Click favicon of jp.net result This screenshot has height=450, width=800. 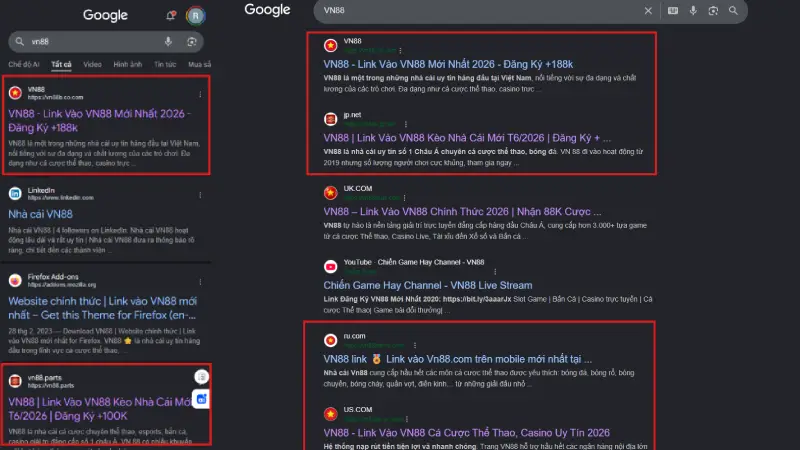pyautogui.click(x=331, y=119)
